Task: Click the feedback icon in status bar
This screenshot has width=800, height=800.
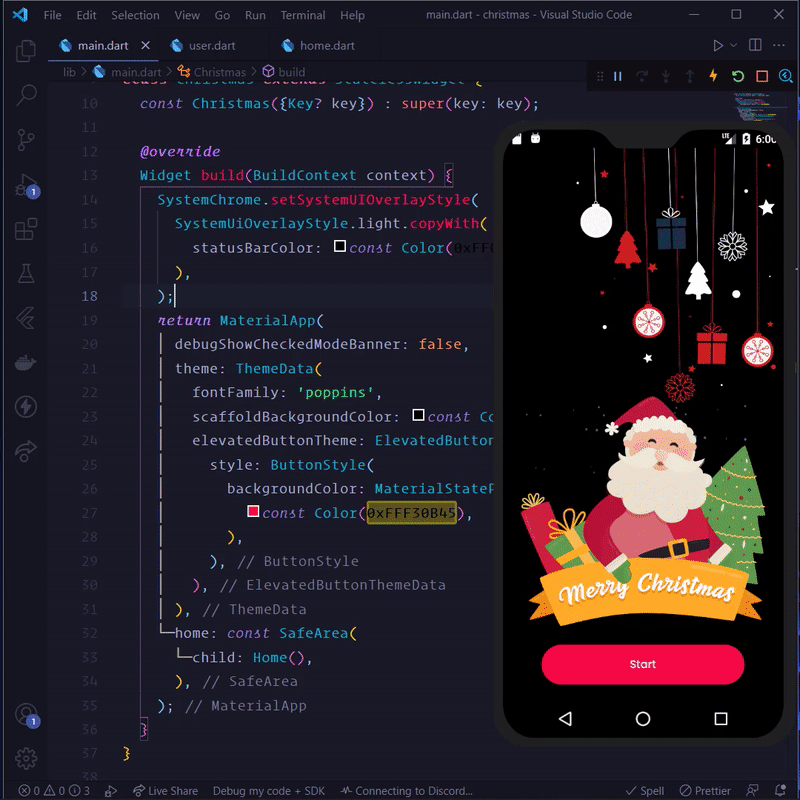Action: tap(753, 790)
